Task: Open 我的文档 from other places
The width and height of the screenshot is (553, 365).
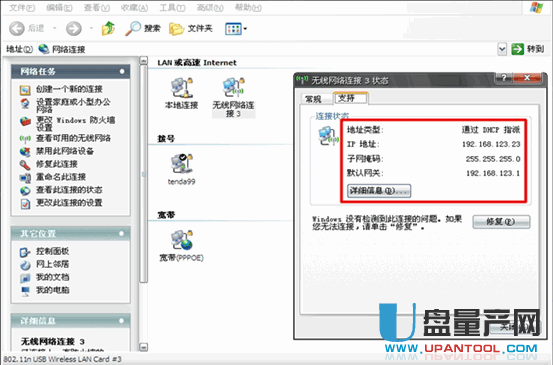Action: tap(52, 277)
